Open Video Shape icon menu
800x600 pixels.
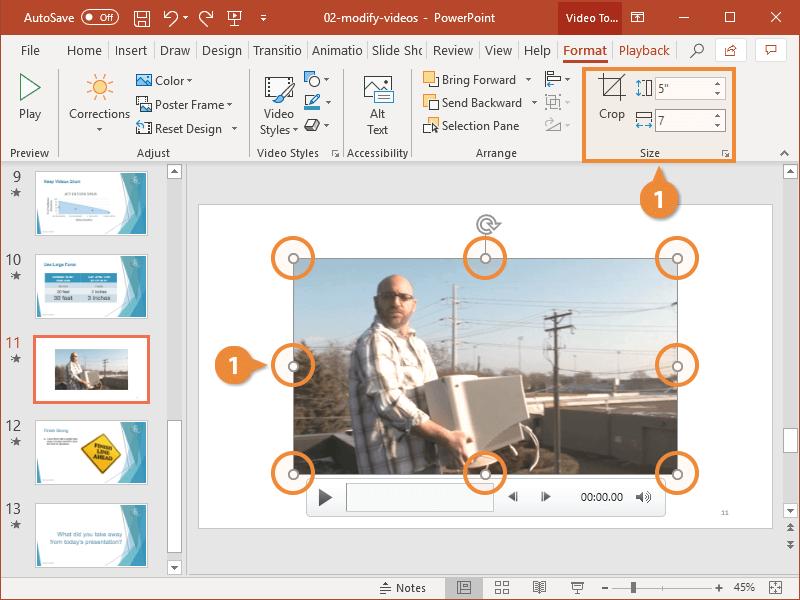click(316, 80)
